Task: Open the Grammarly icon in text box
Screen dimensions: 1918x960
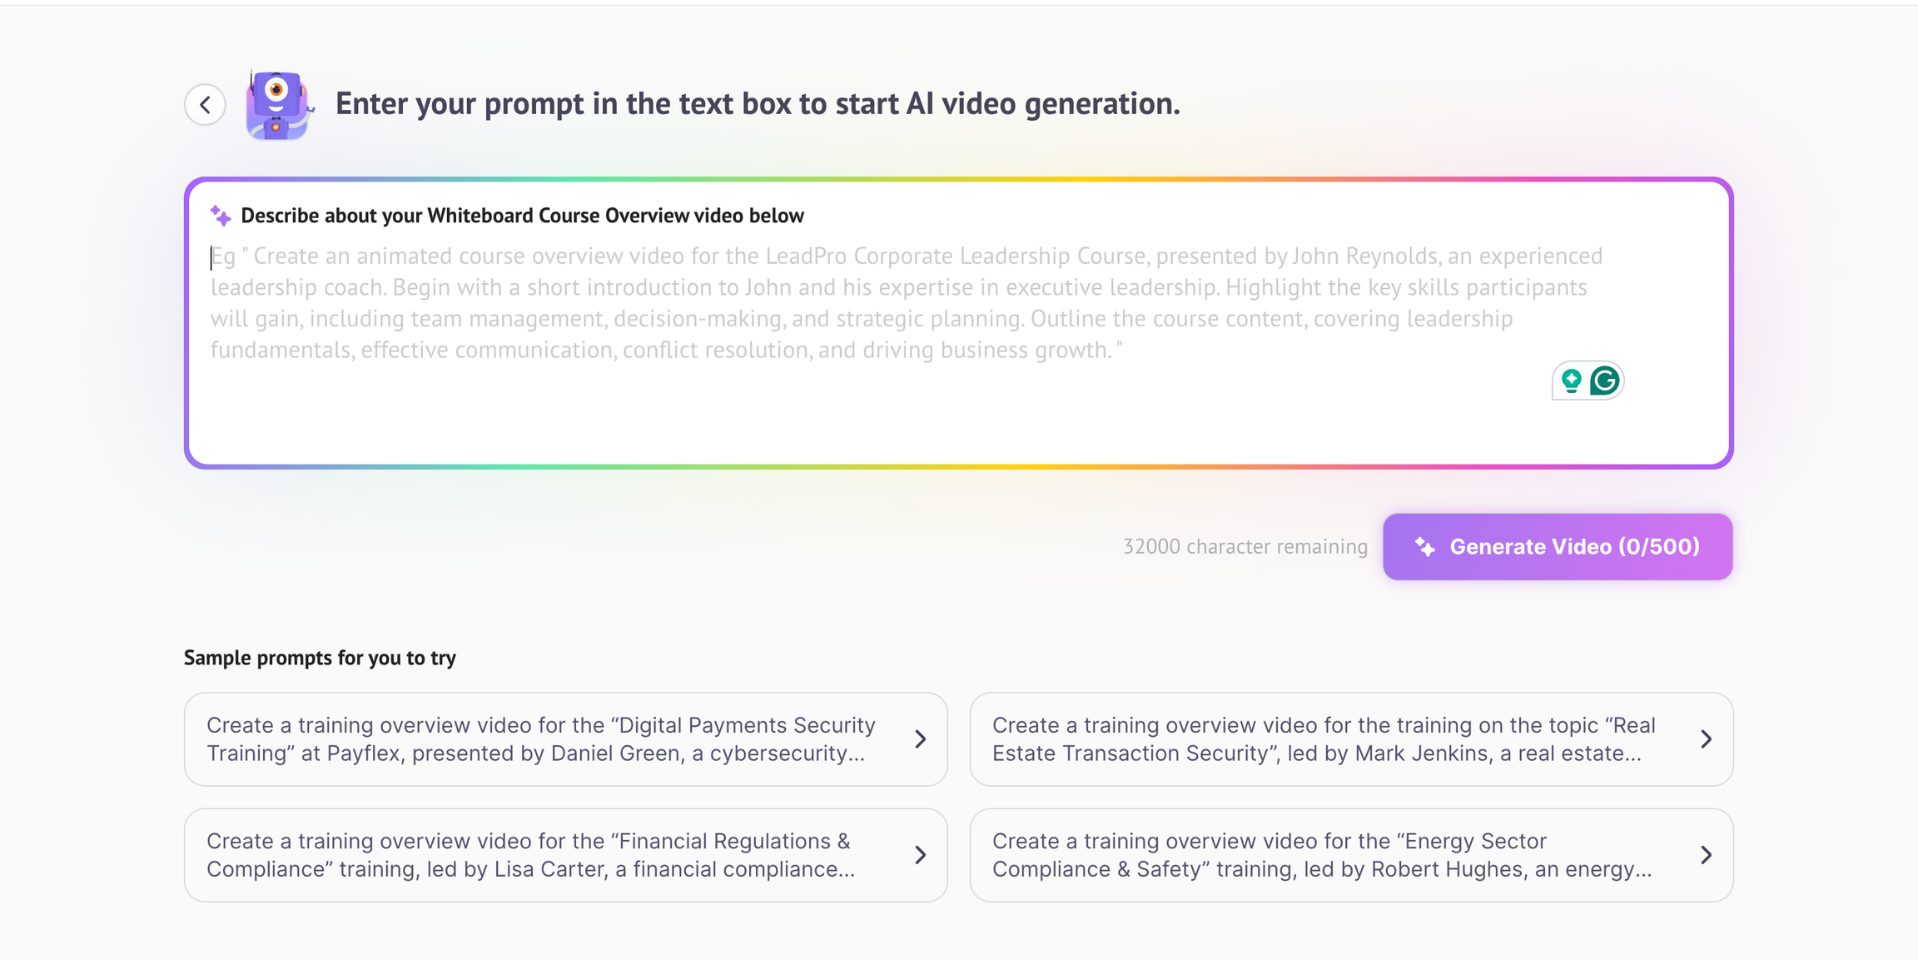Action: click(1605, 381)
